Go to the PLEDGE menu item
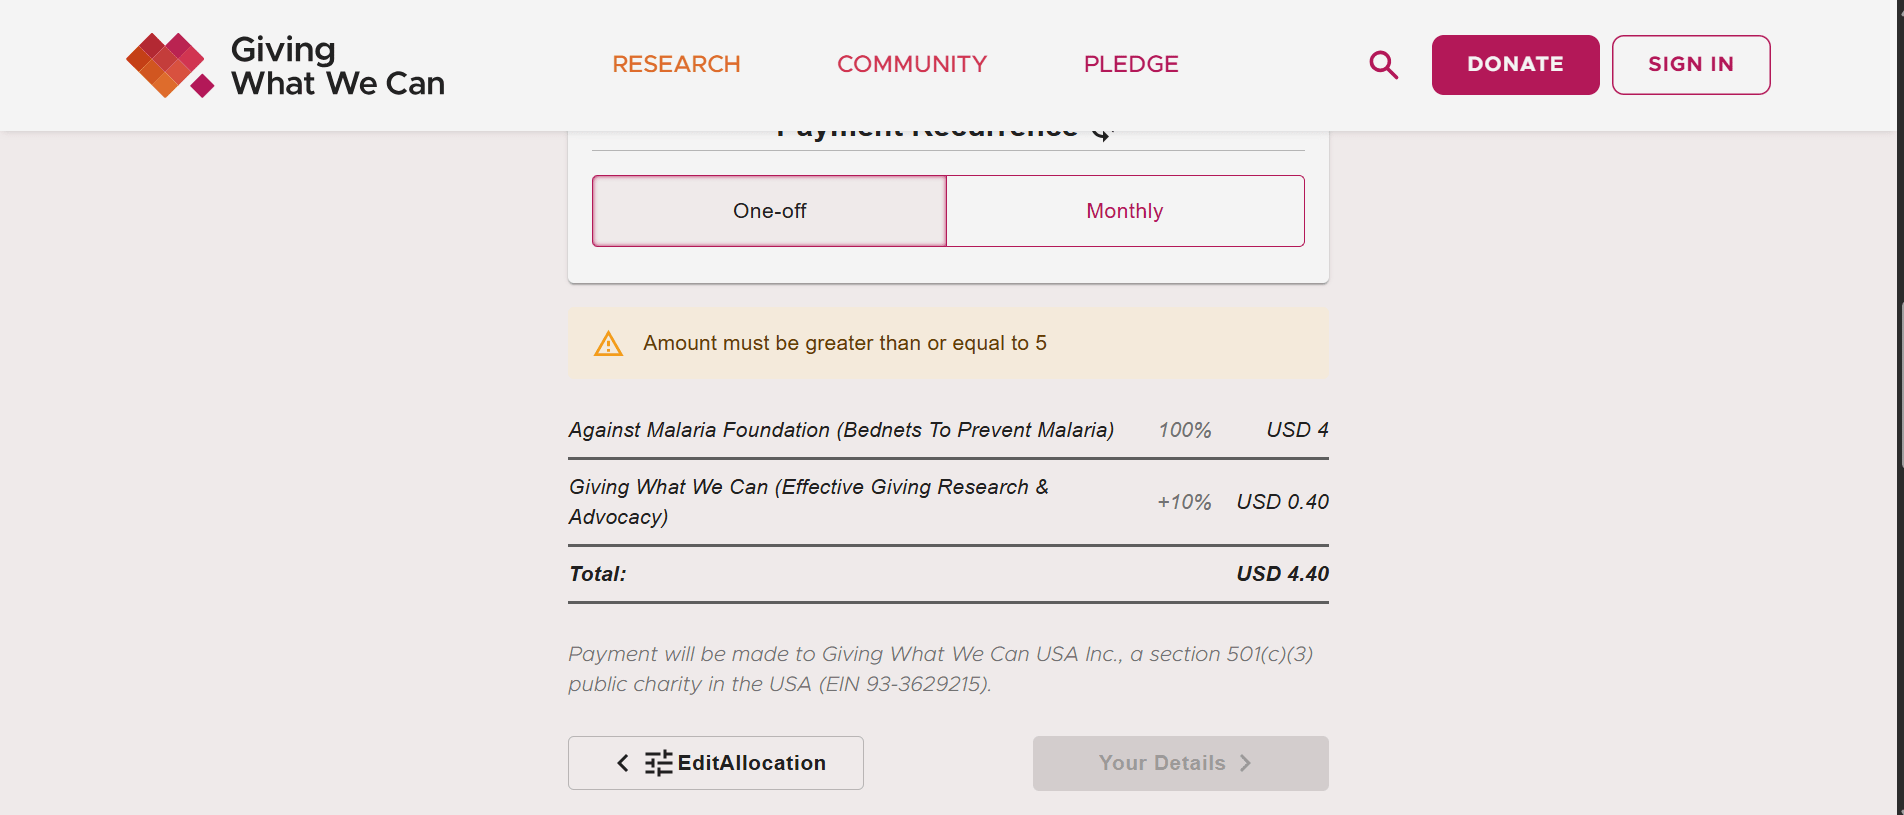Image resolution: width=1904 pixels, height=815 pixels. [x=1131, y=64]
